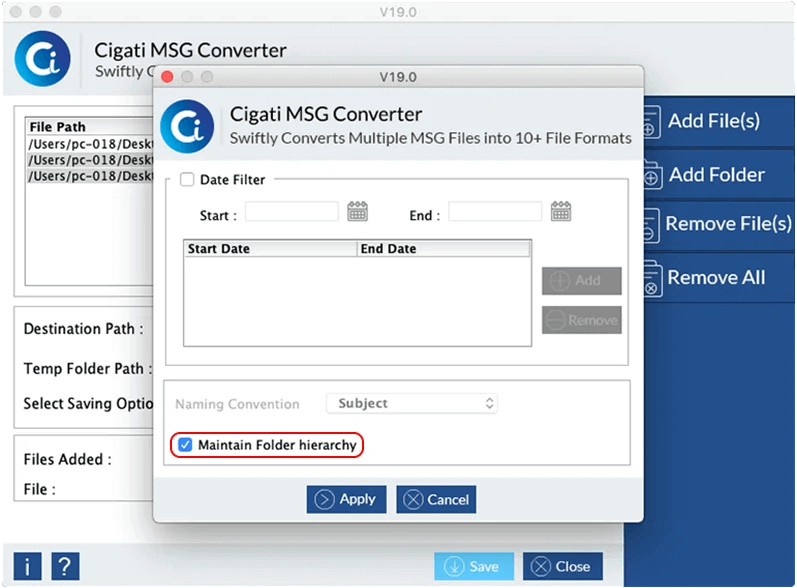Click the Cigati logo in the dialog
This screenshot has height=588, width=797.
coord(187,127)
